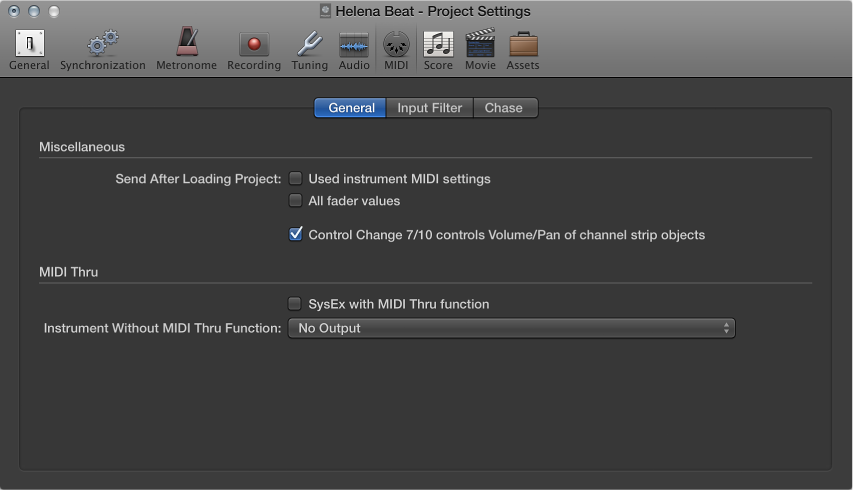Open Movie settings with clapperboard icon

[480, 50]
